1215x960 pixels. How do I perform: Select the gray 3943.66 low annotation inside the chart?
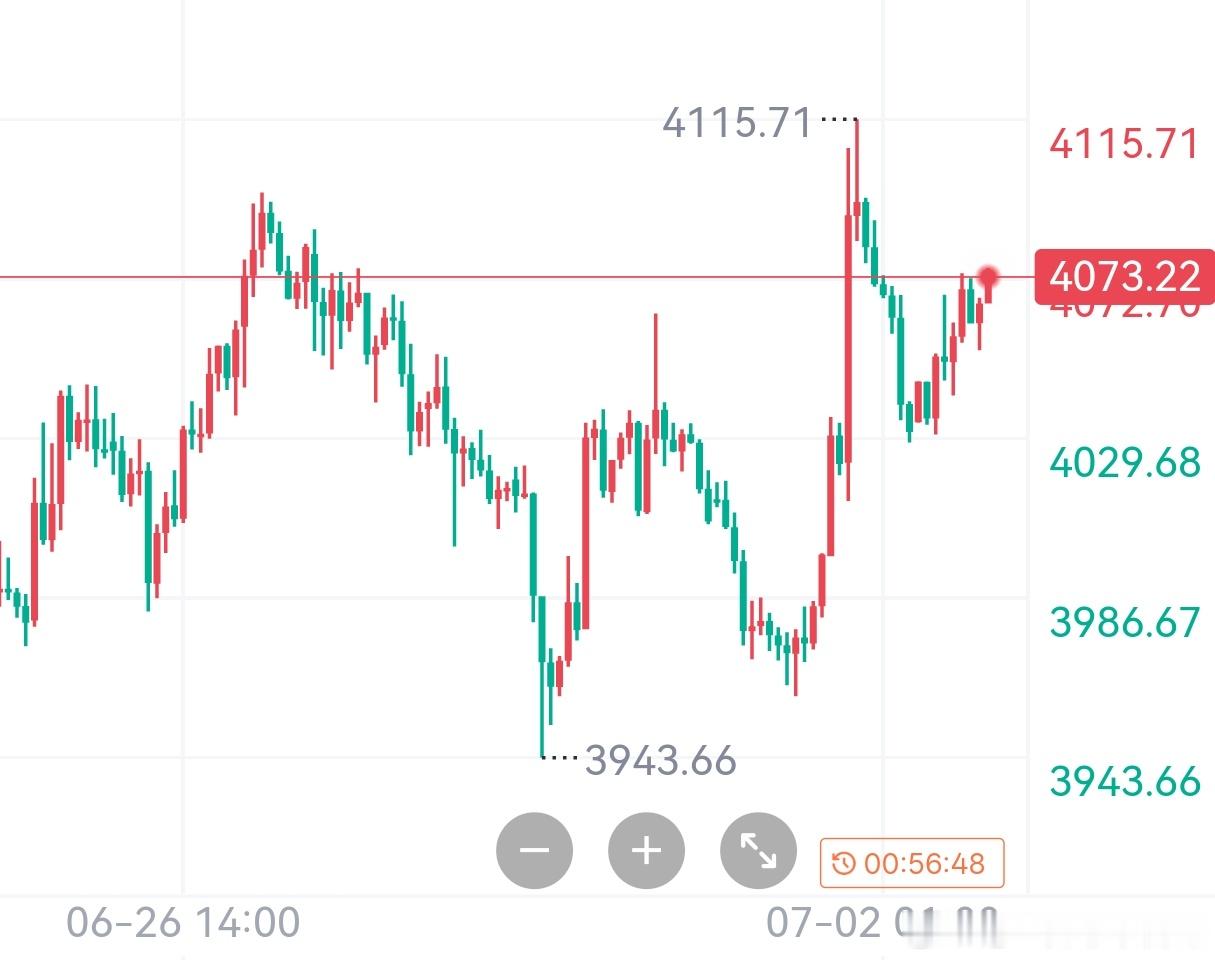pos(660,761)
